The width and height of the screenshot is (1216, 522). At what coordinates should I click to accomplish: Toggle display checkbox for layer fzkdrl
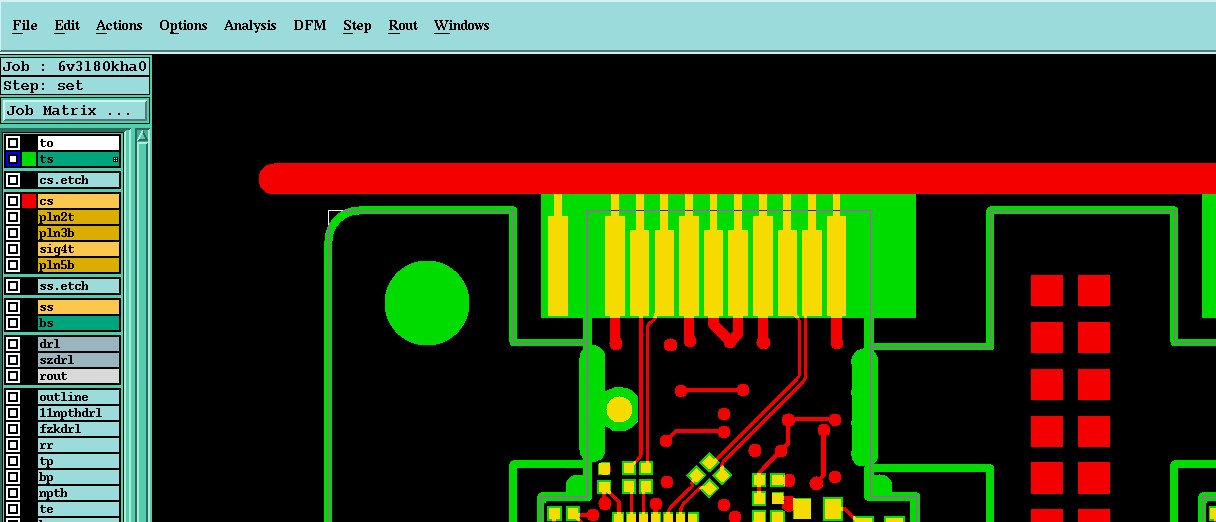(x=13, y=429)
